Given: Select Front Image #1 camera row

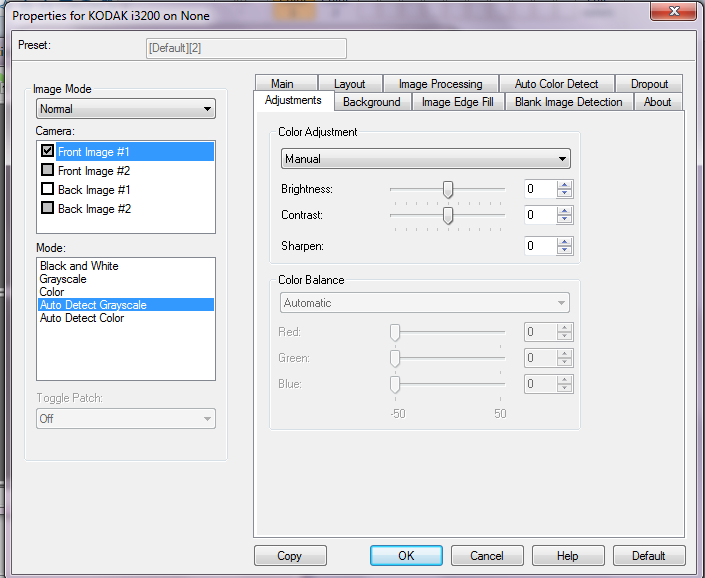Looking at the screenshot, I should click(x=135, y=151).
